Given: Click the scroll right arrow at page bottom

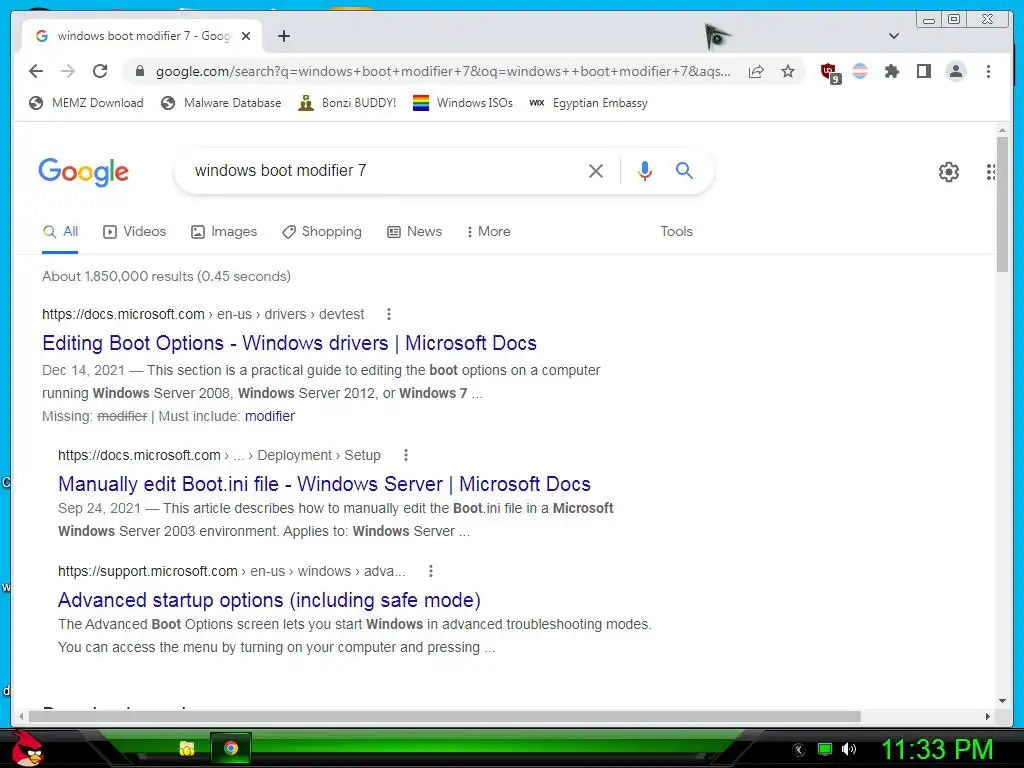Looking at the screenshot, I should (x=987, y=716).
